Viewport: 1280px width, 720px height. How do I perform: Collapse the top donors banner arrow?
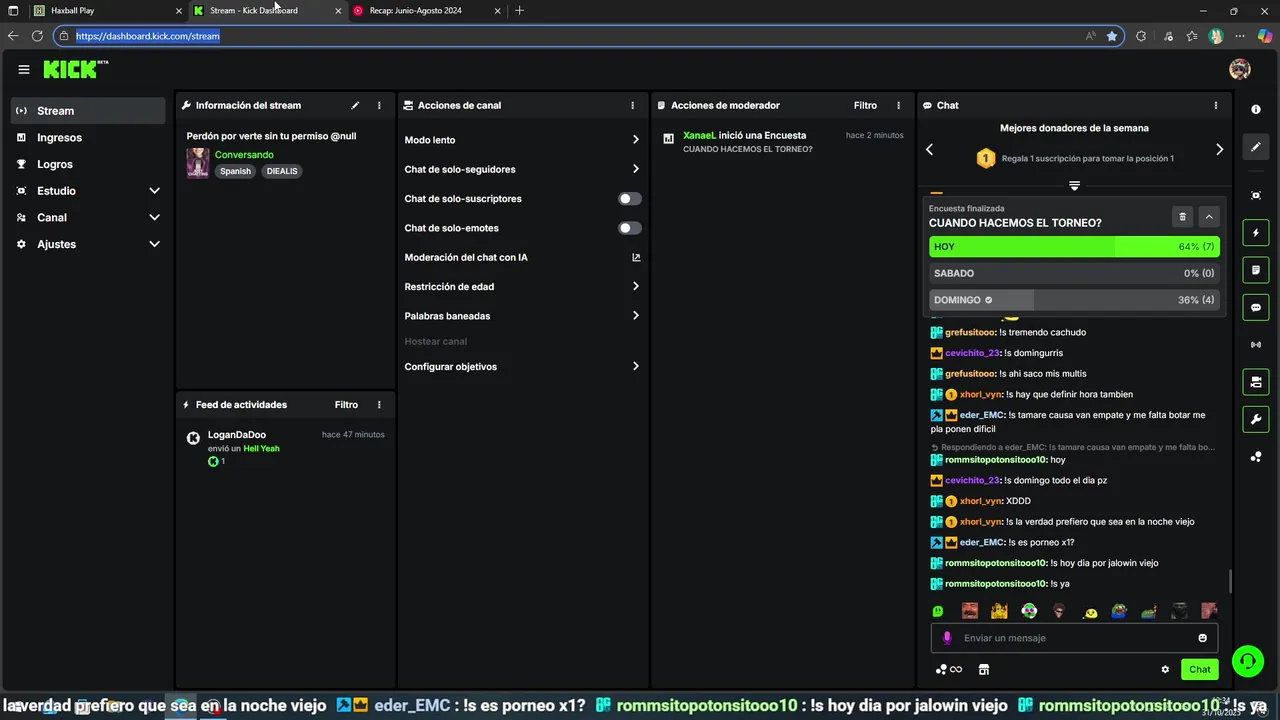(x=1074, y=186)
